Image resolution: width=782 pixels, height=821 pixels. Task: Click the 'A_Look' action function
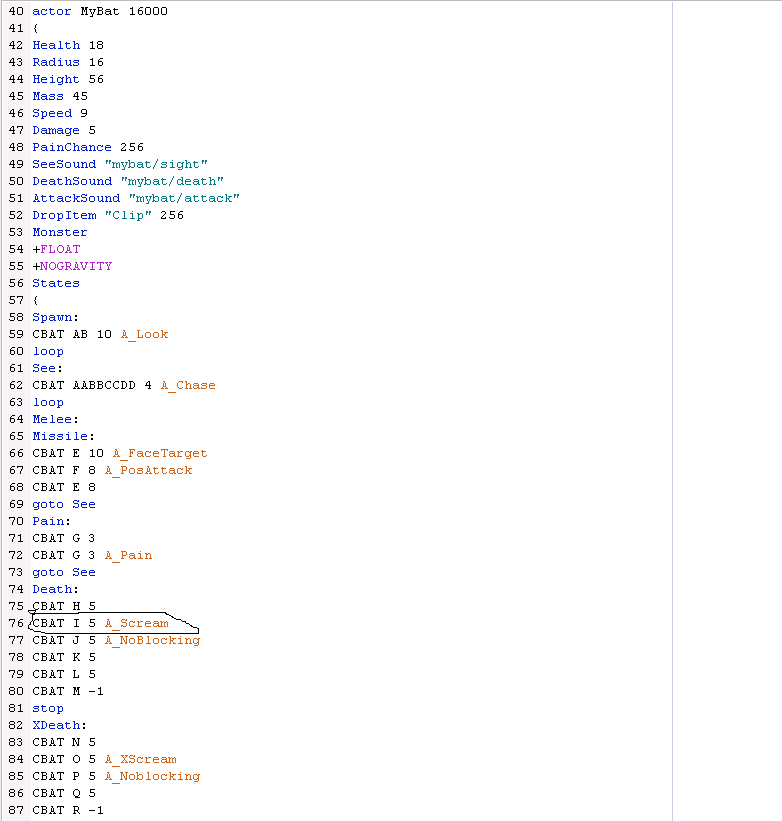coord(144,335)
